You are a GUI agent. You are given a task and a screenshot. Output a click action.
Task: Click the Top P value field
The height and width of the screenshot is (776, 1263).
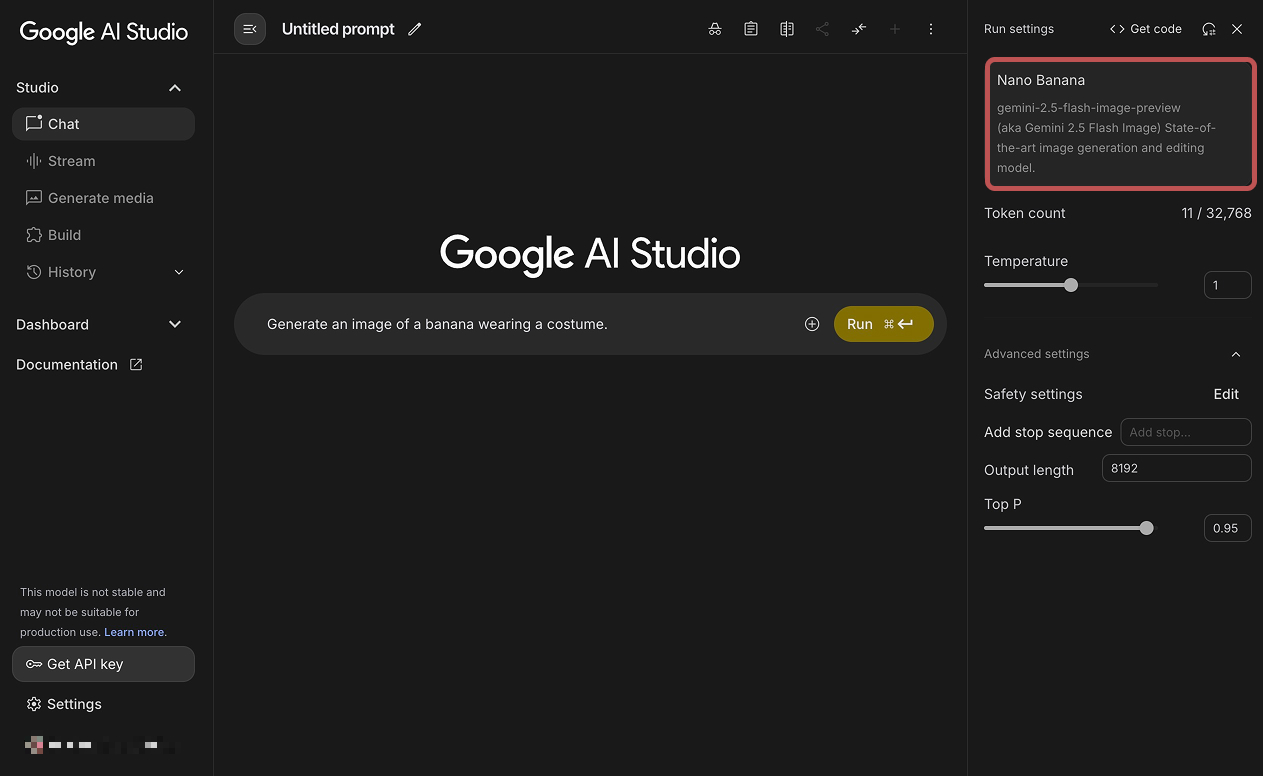(x=1228, y=528)
